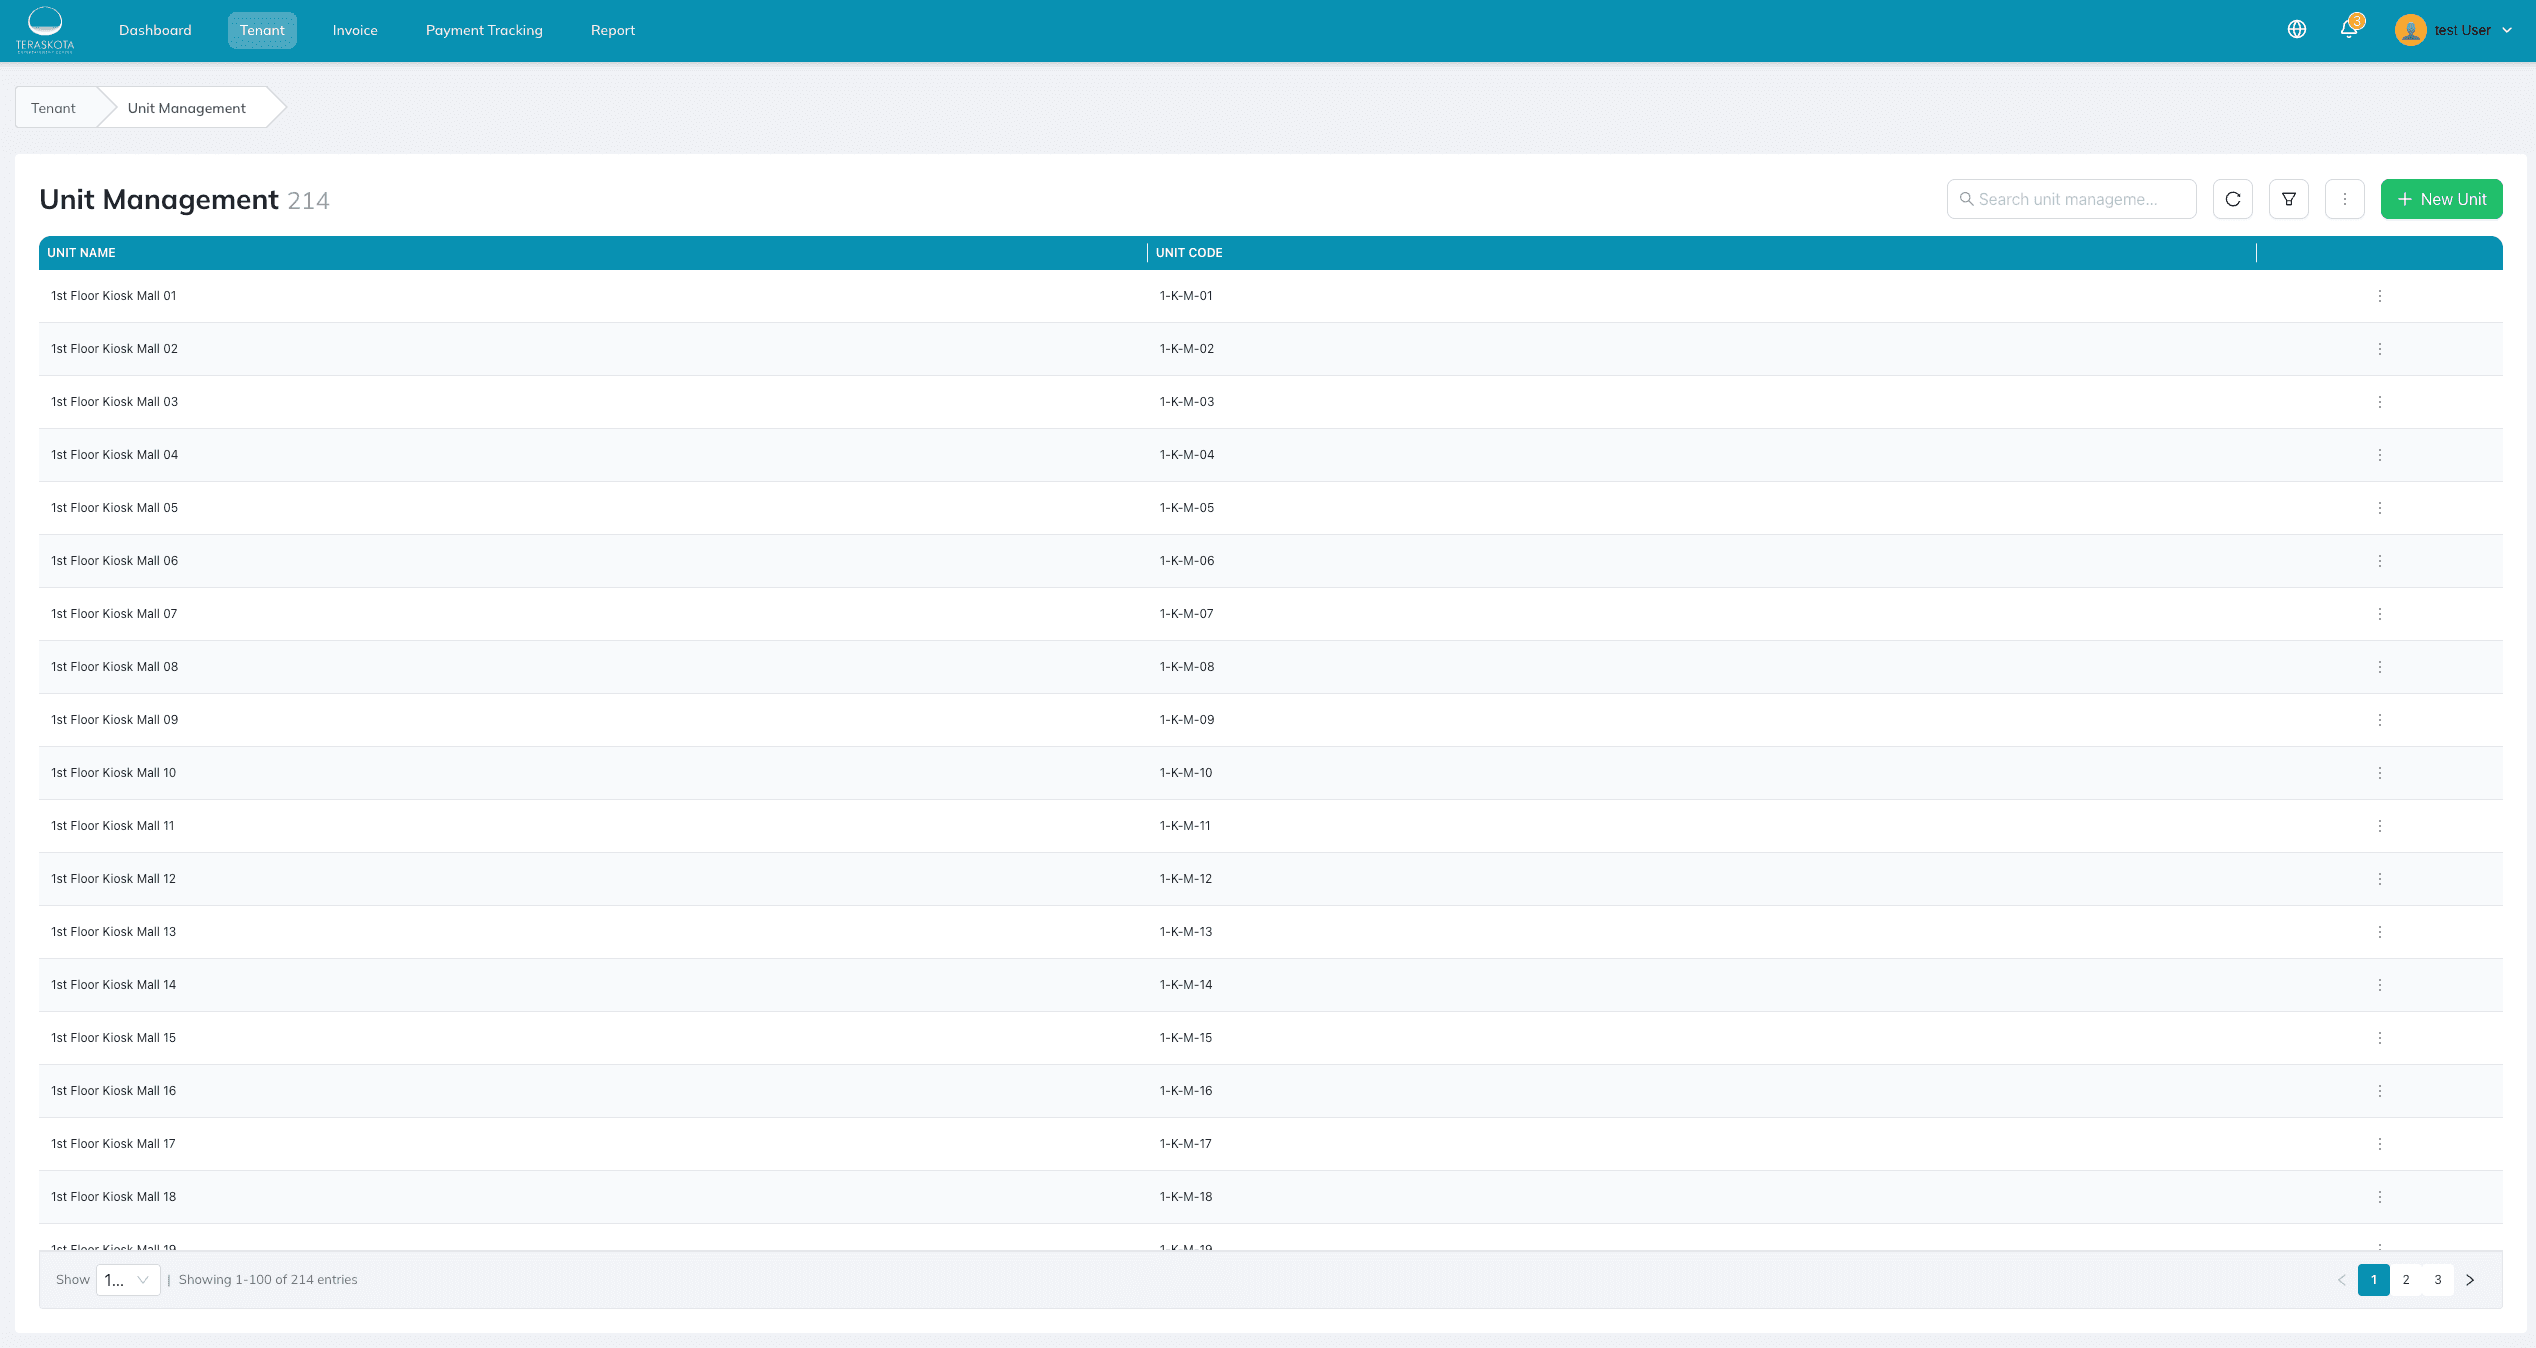Open row actions for 1st Floor Kiosk Mall 18

2380,1197
